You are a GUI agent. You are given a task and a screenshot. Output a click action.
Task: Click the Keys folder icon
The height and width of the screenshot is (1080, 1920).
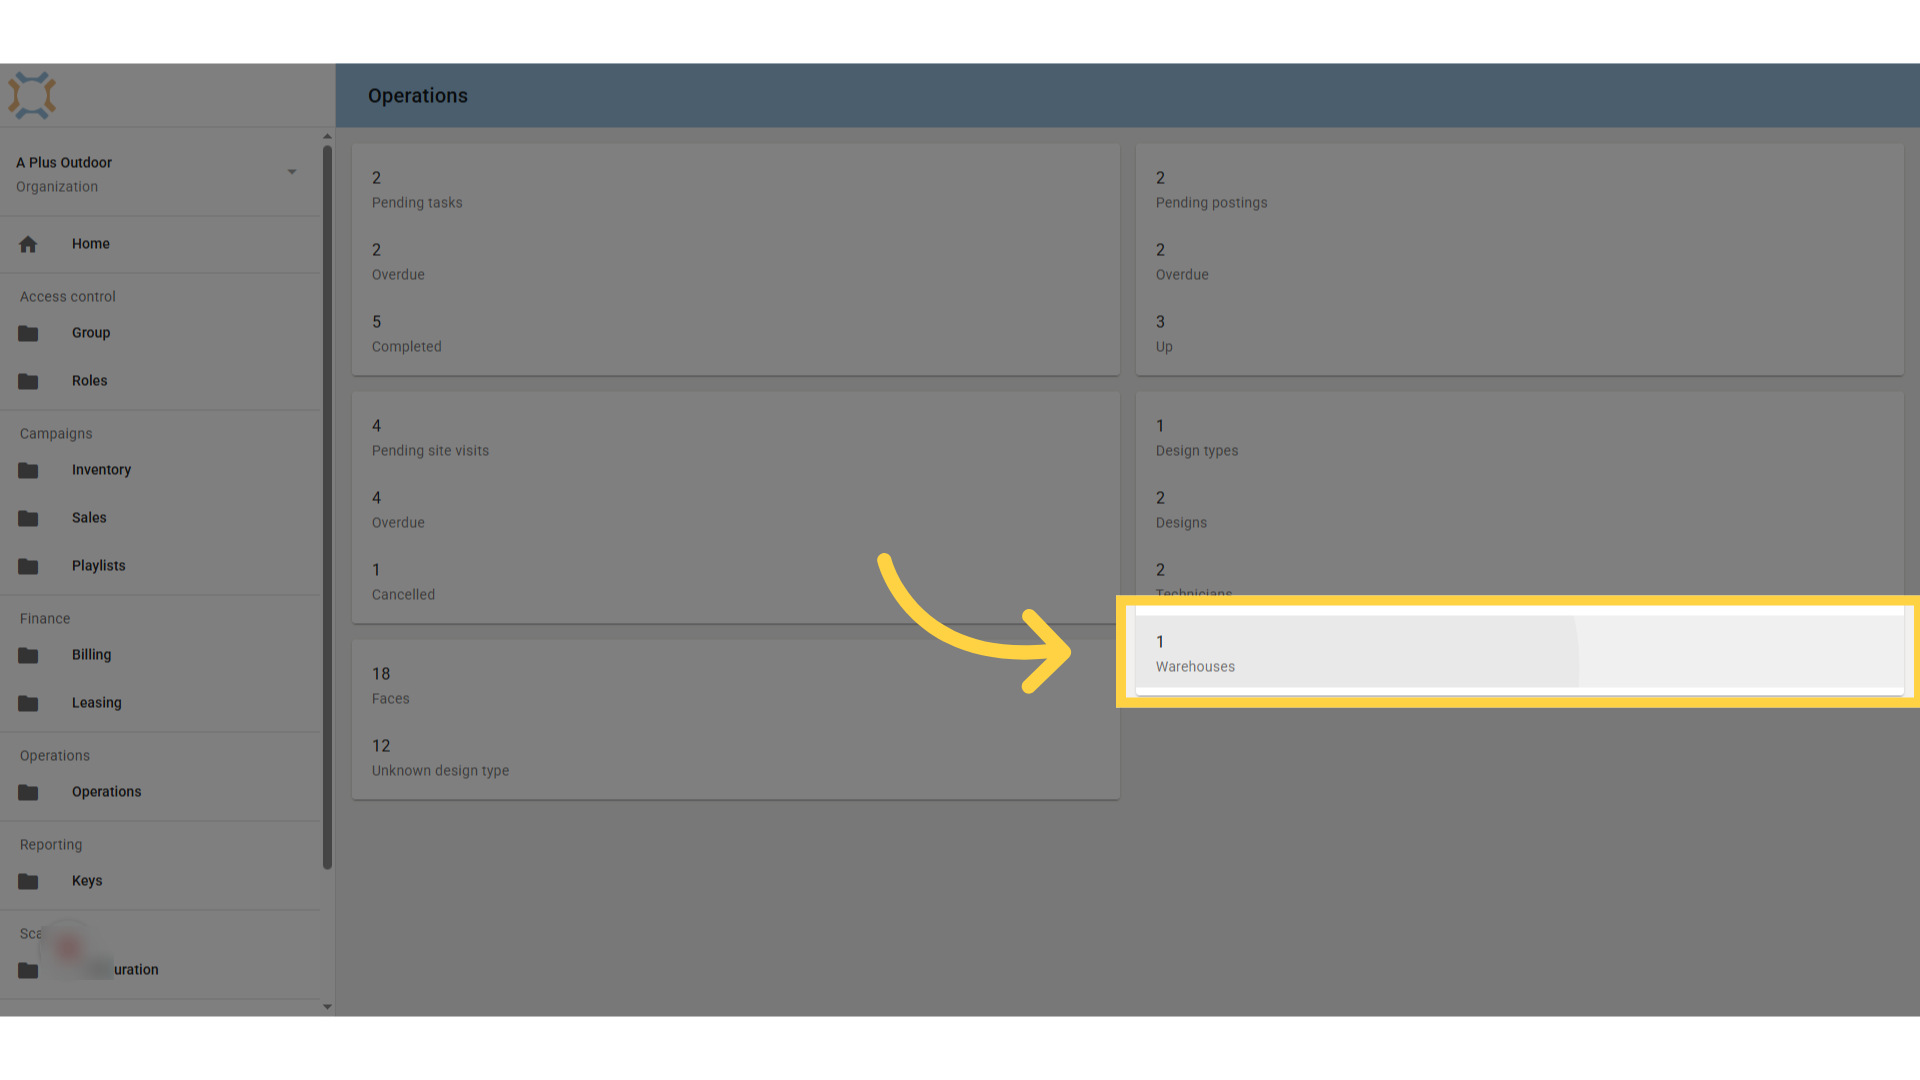tap(28, 881)
